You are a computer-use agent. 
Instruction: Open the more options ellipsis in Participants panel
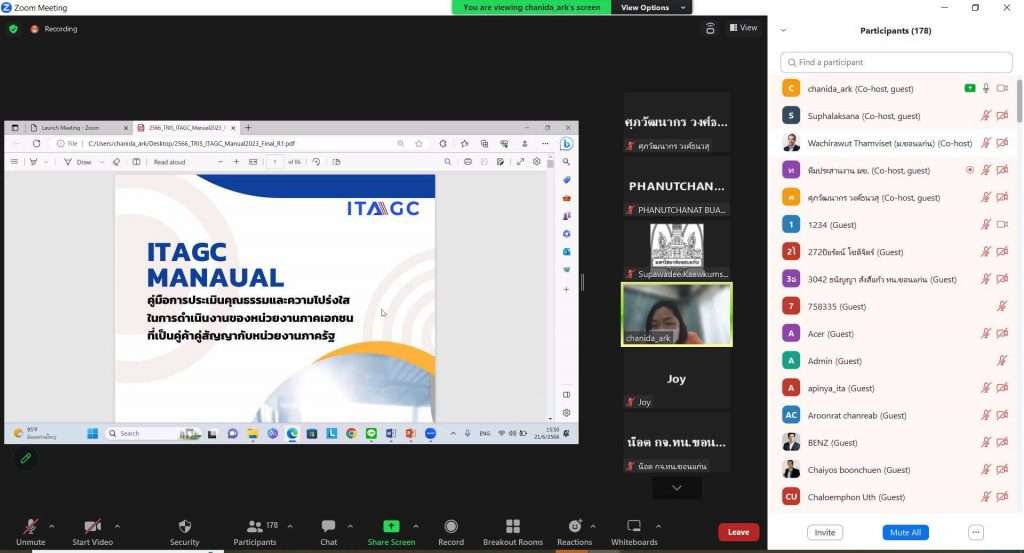[x=976, y=532]
